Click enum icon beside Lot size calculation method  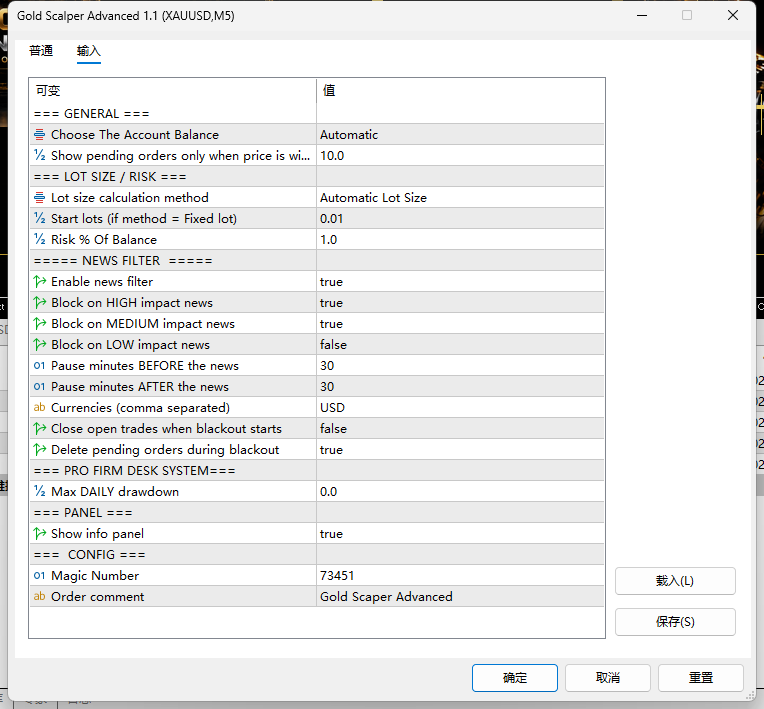(39, 197)
